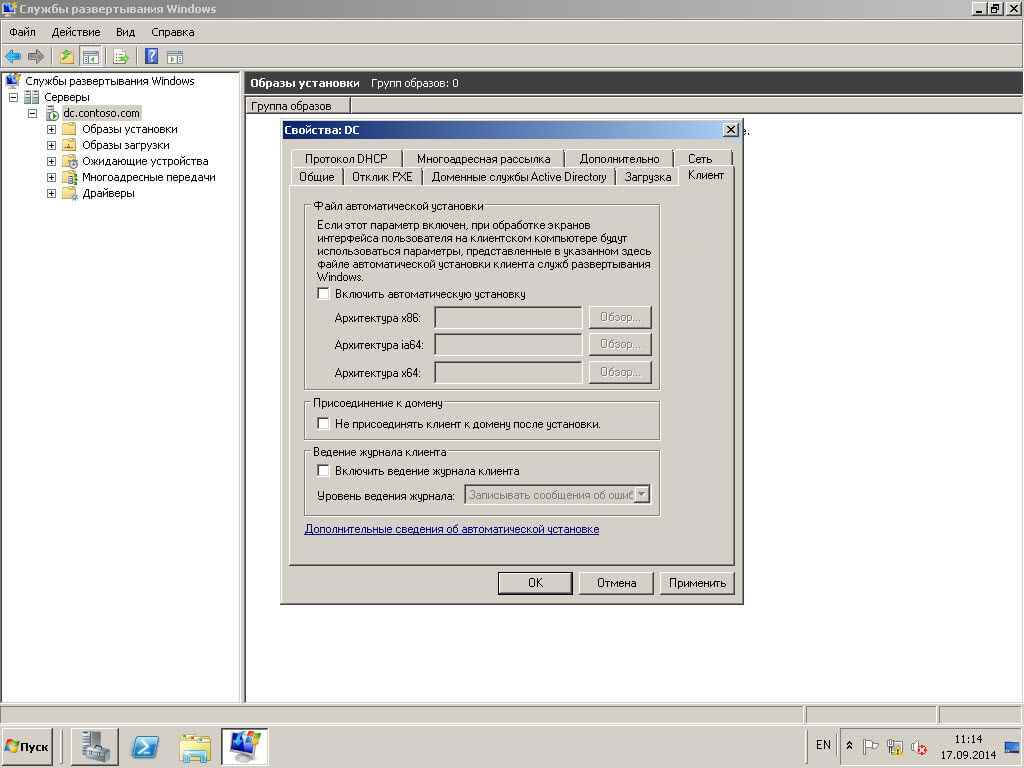Viewport: 1024px width, 768px height.
Task: Open Server Manager from the taskbar
Action: 95,746
